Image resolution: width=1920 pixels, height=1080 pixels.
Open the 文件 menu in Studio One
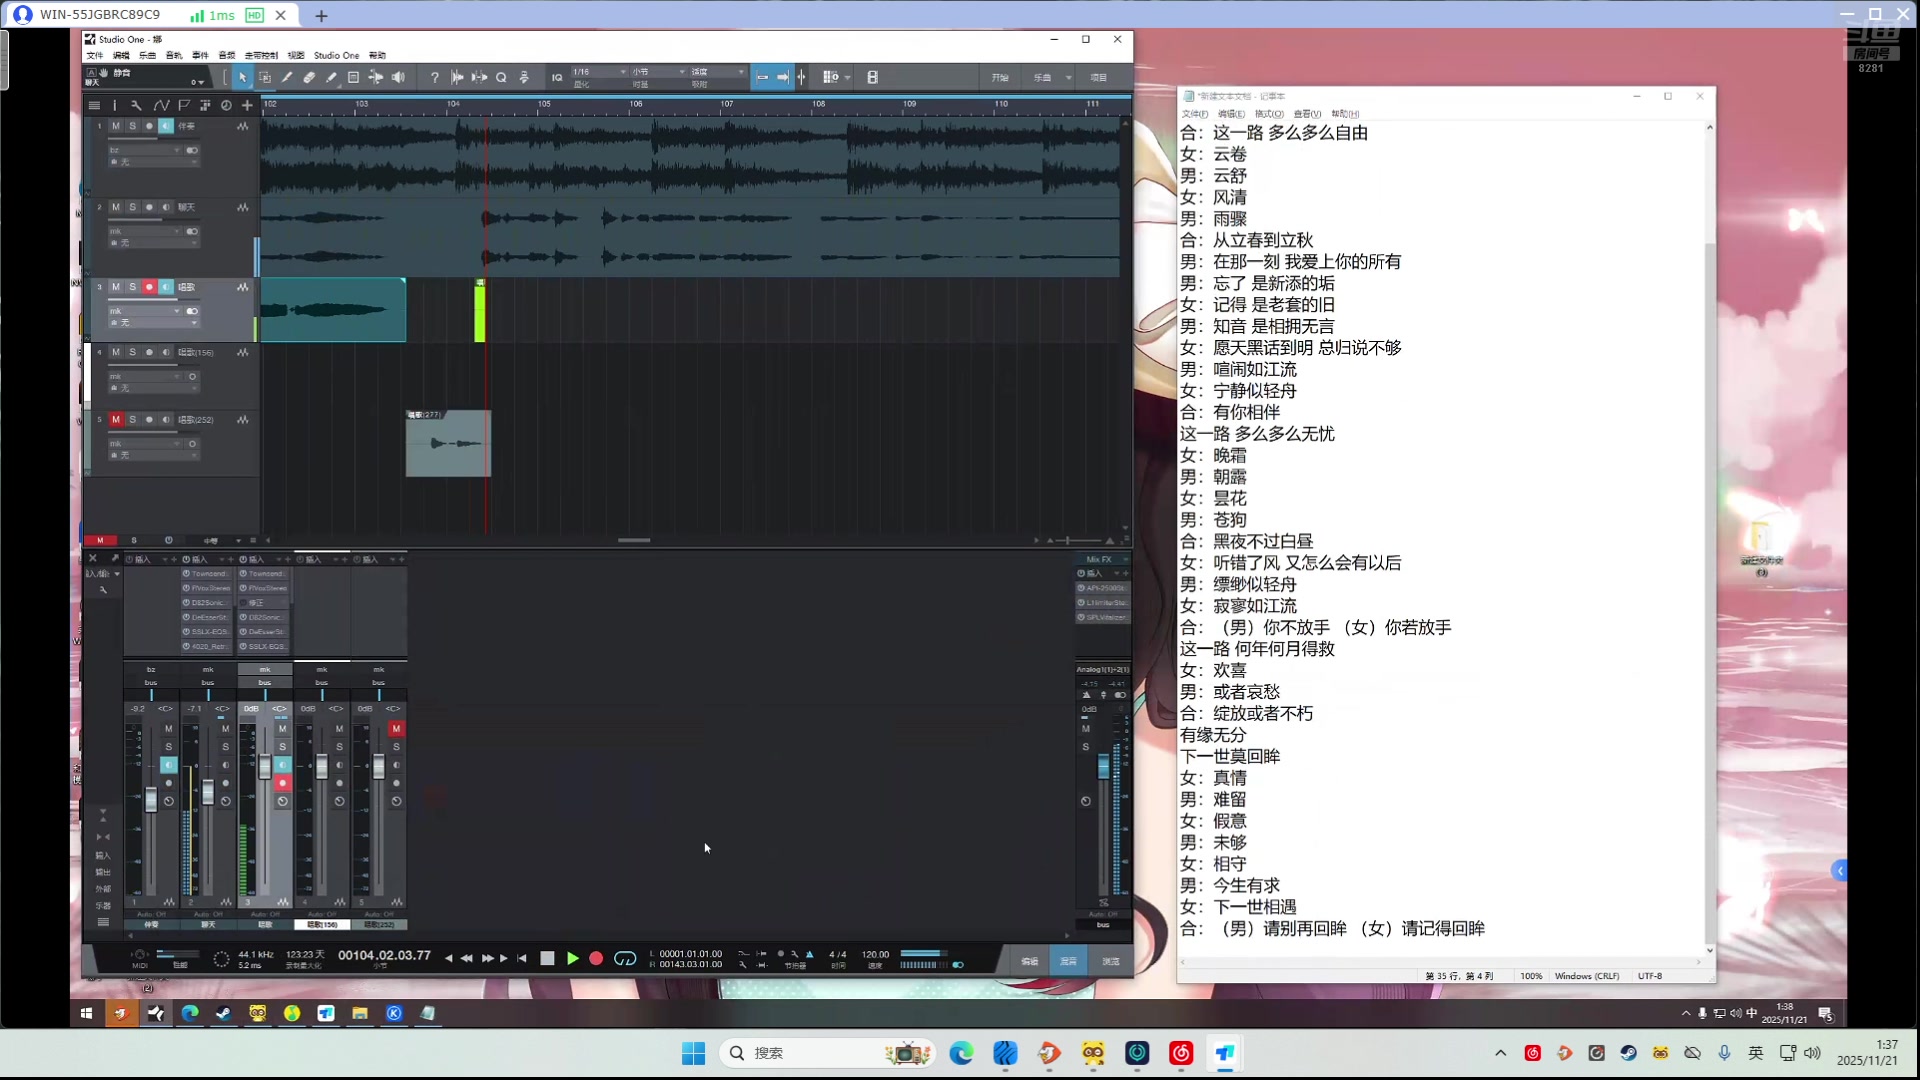click(x=95, y=55)
